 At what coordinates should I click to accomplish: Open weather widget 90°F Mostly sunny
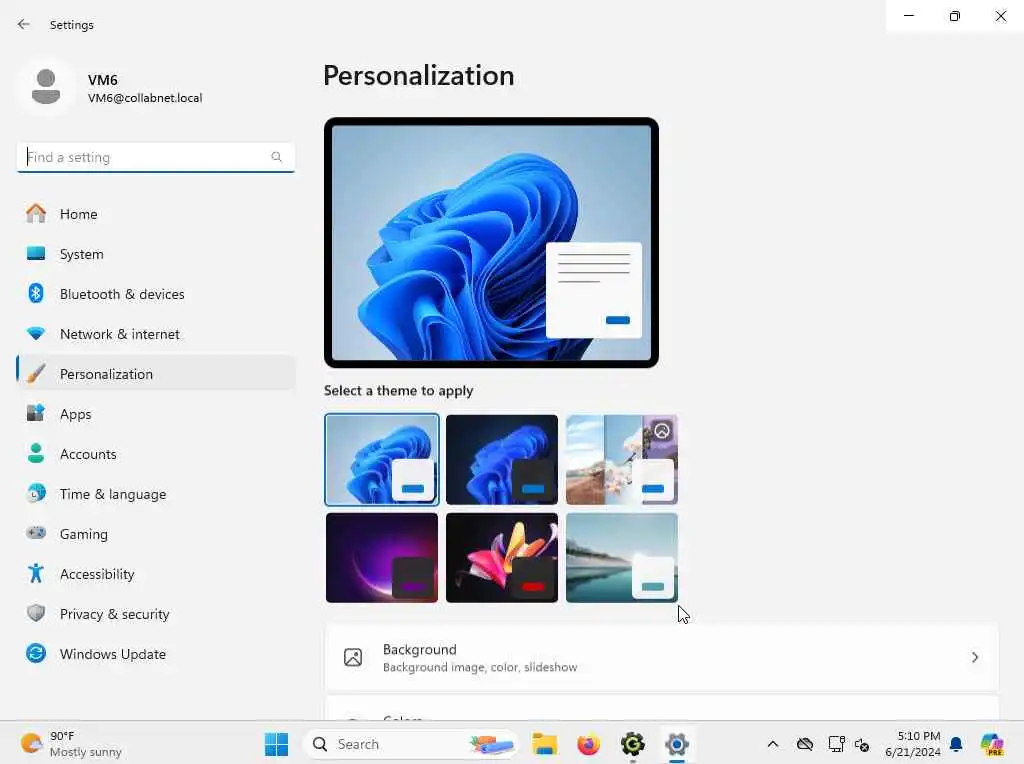click(72, 744)
